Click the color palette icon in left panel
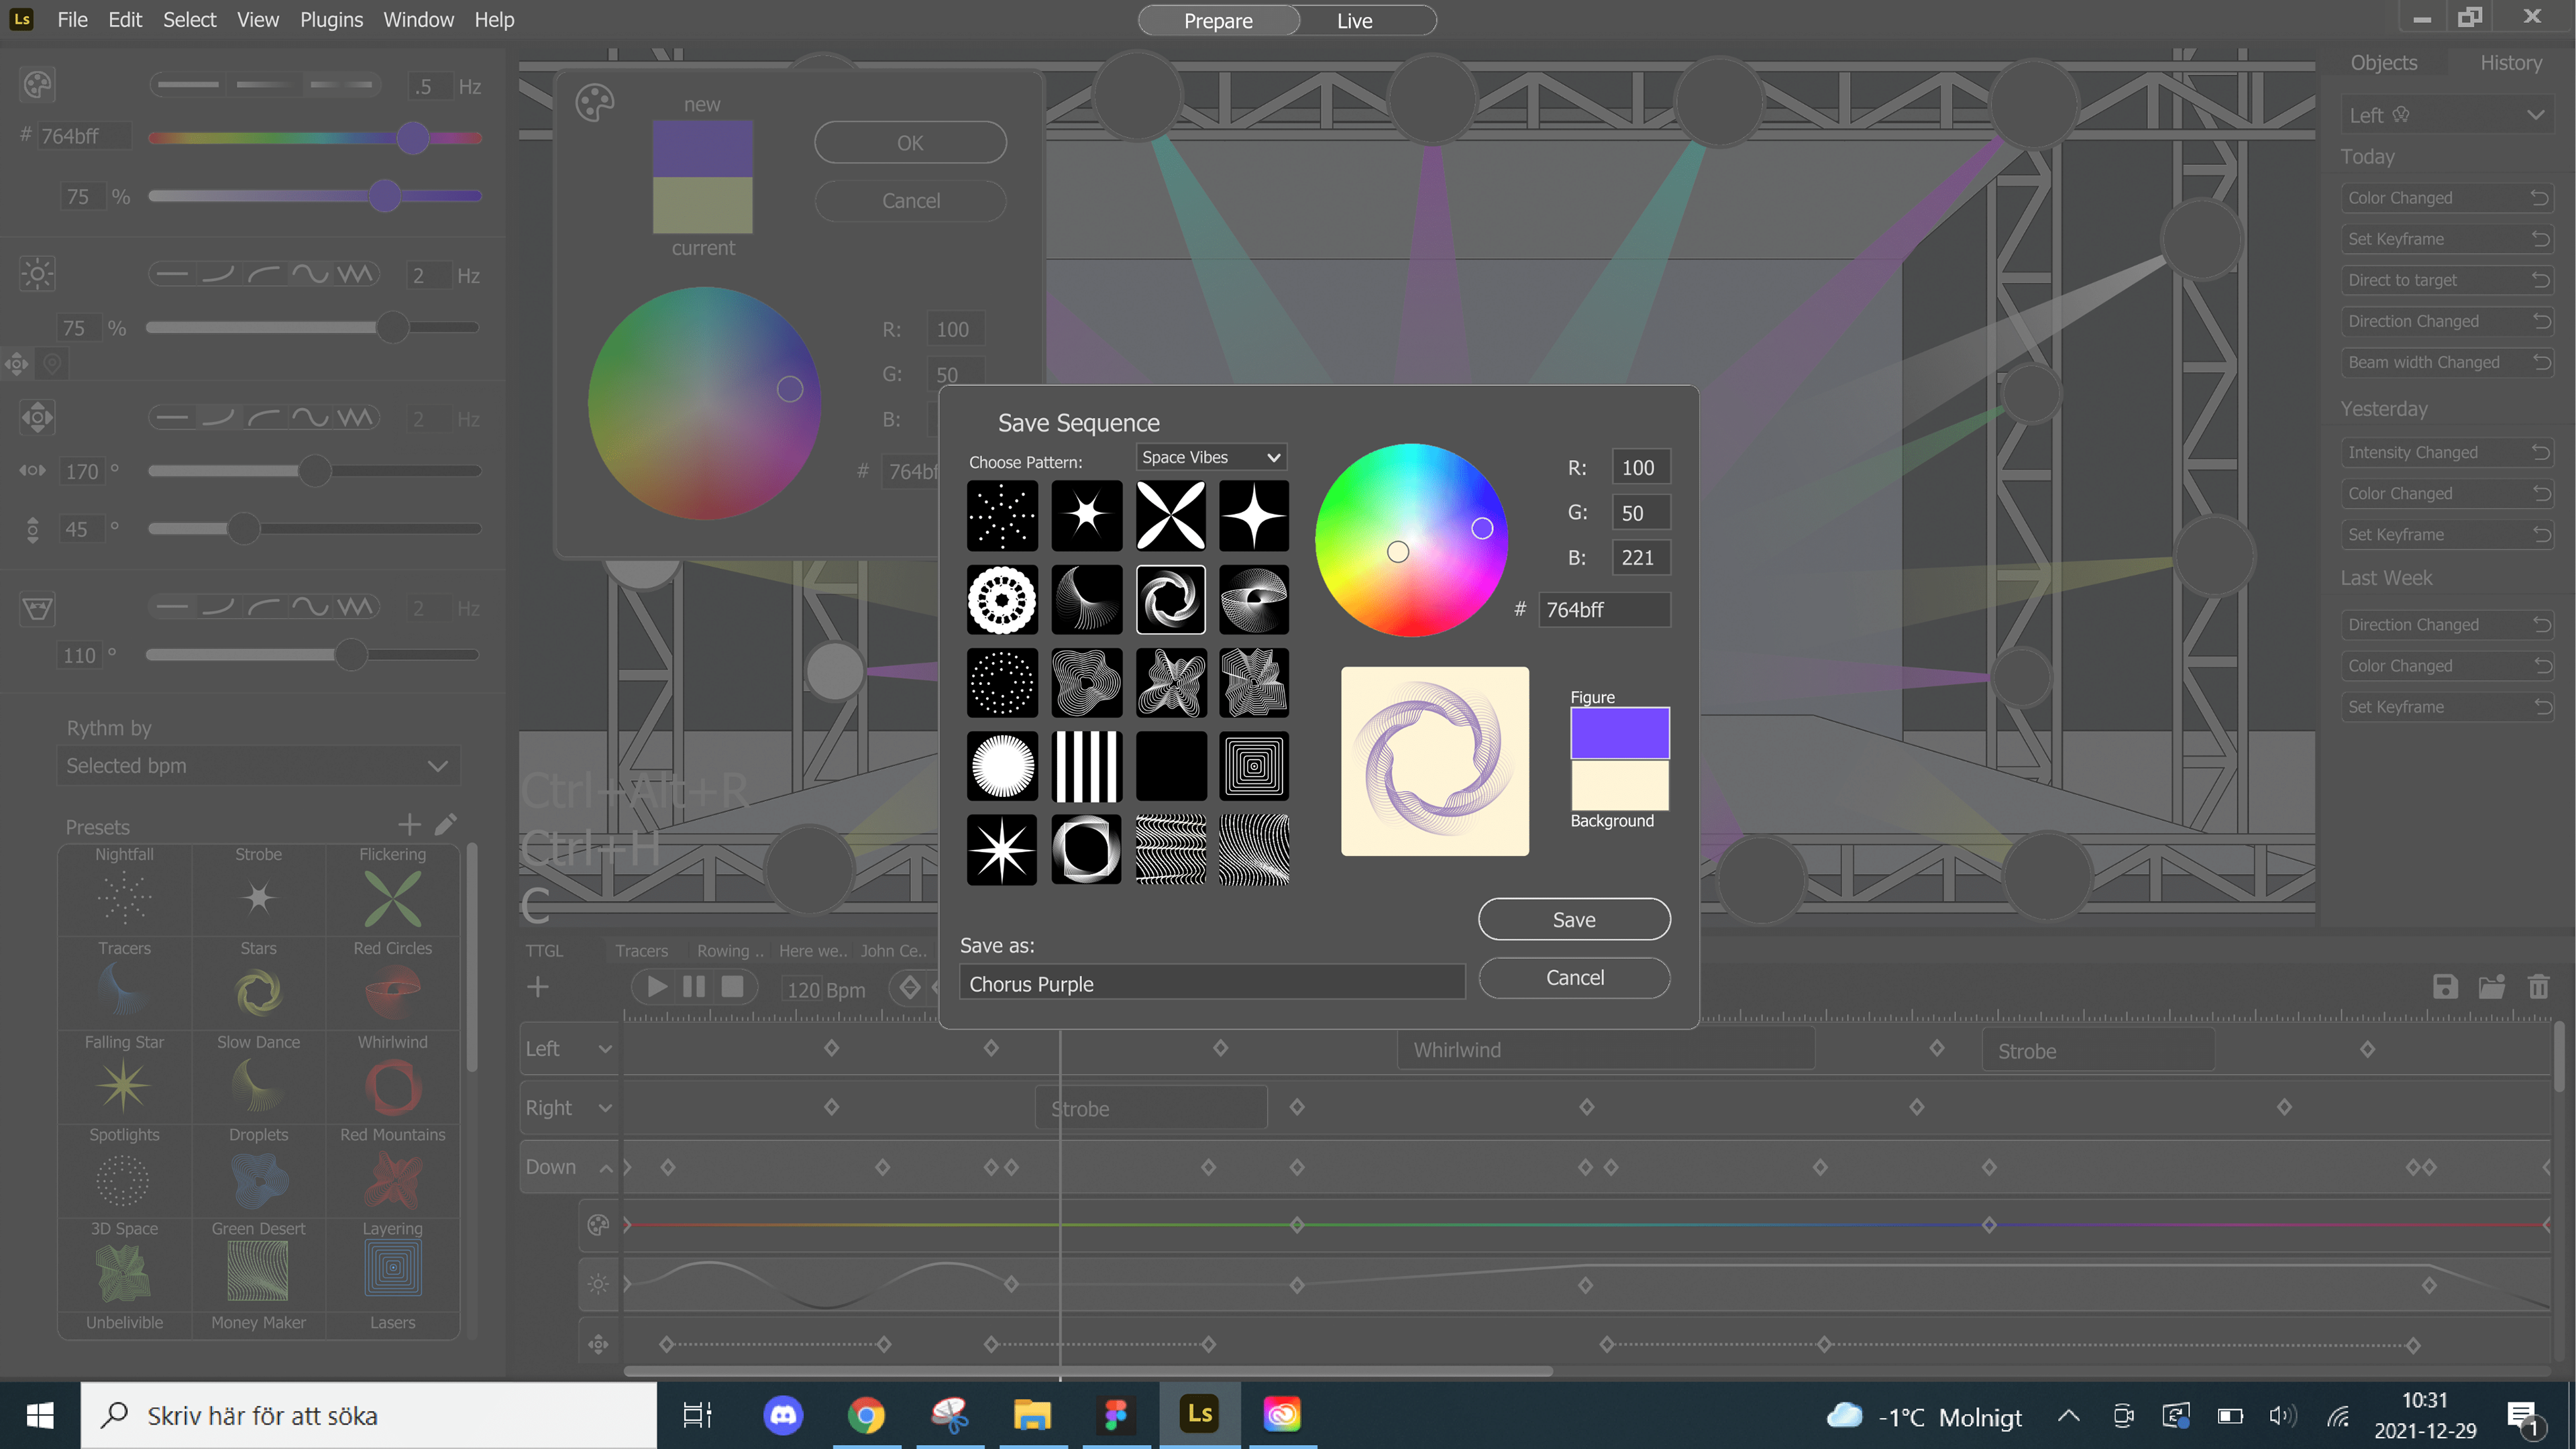2576x1449 pixels. (37, 85)
